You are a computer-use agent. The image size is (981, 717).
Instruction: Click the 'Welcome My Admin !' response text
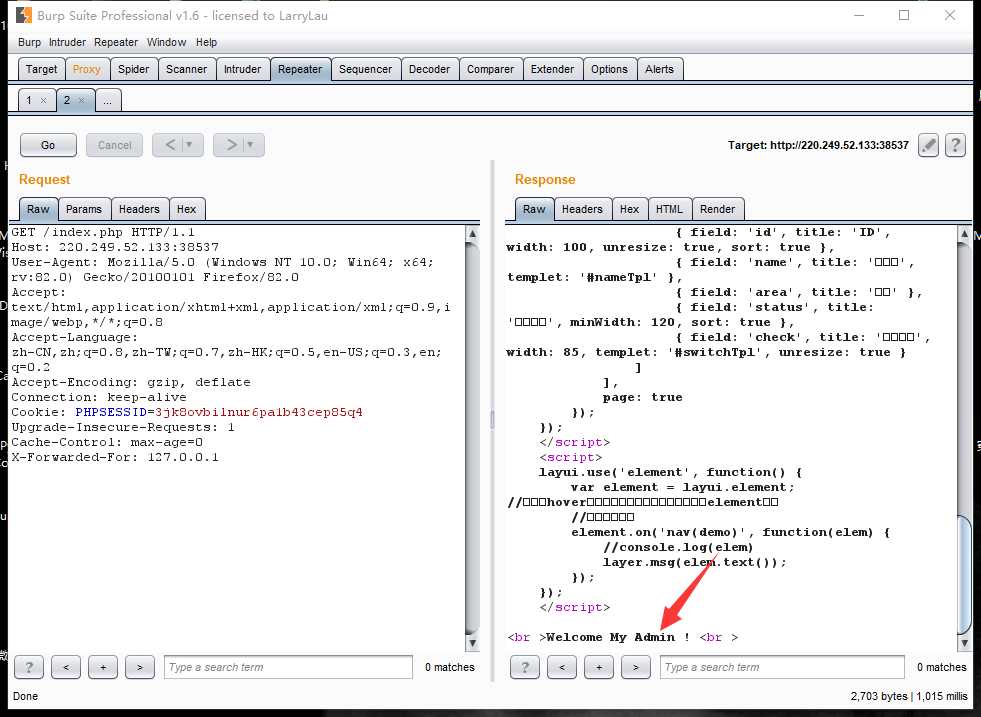(x=618, y=638)
